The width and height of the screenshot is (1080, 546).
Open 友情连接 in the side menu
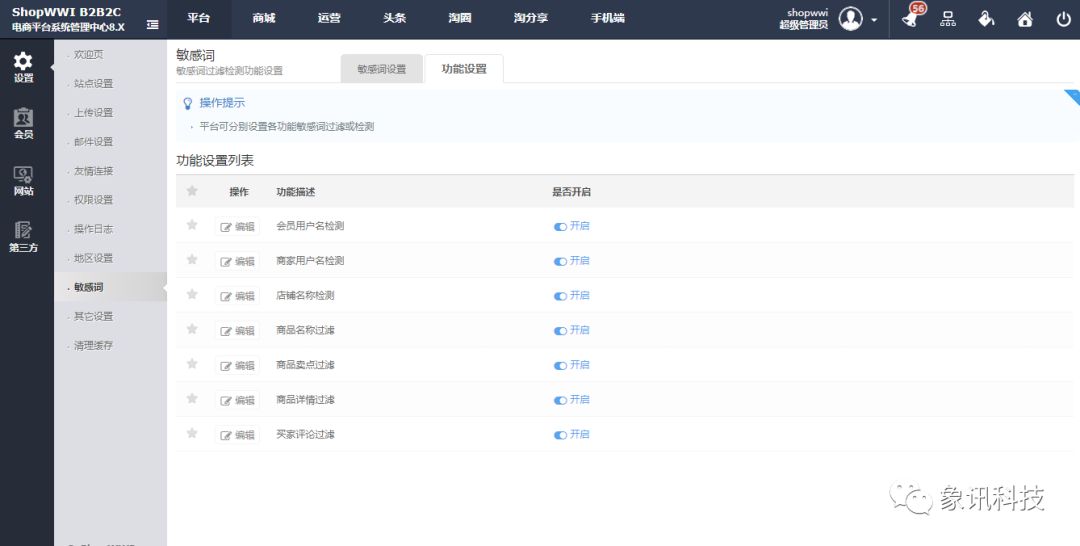point(94,171)
